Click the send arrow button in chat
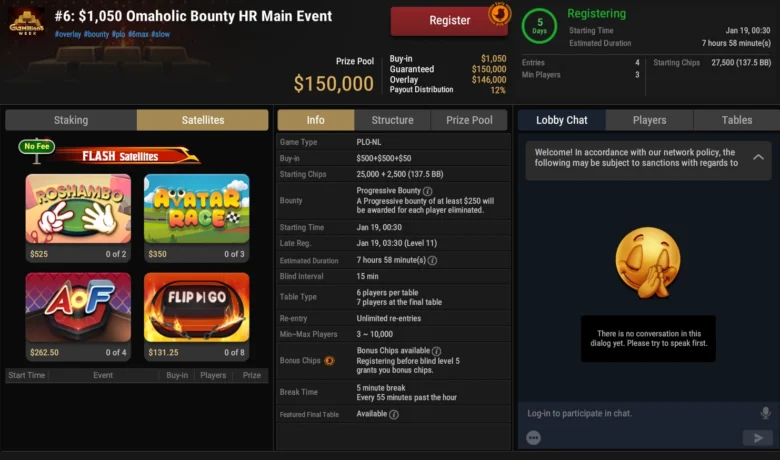This screenshot has height=460, width=780. (x=758, y=438)
